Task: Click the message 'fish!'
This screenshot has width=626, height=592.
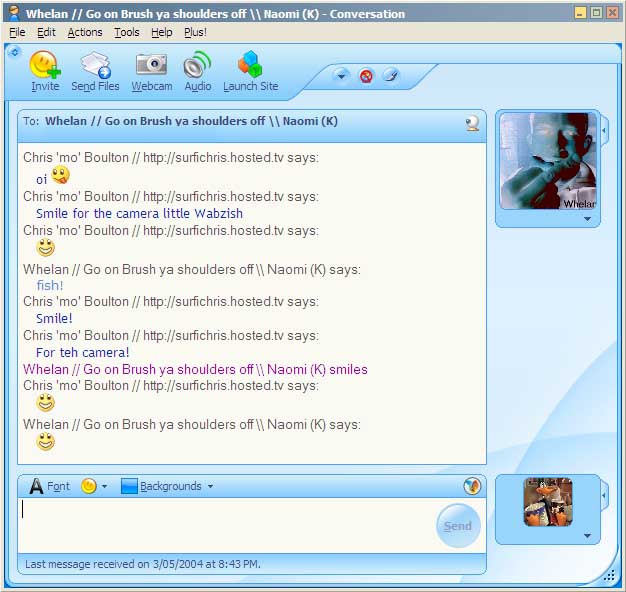Action: [50, 285]
